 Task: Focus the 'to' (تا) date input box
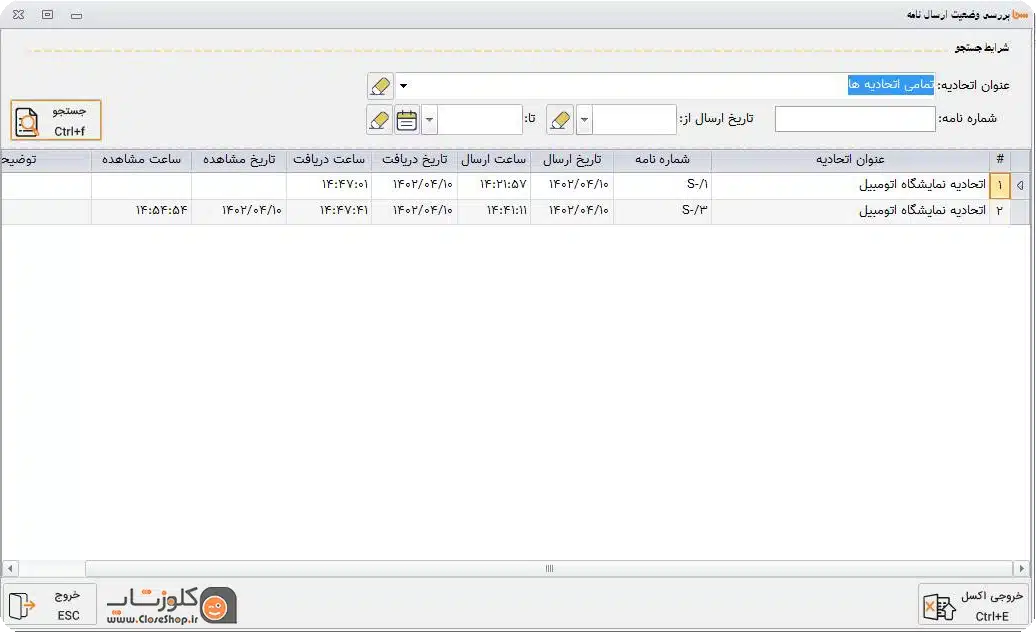tap(480, 120)
